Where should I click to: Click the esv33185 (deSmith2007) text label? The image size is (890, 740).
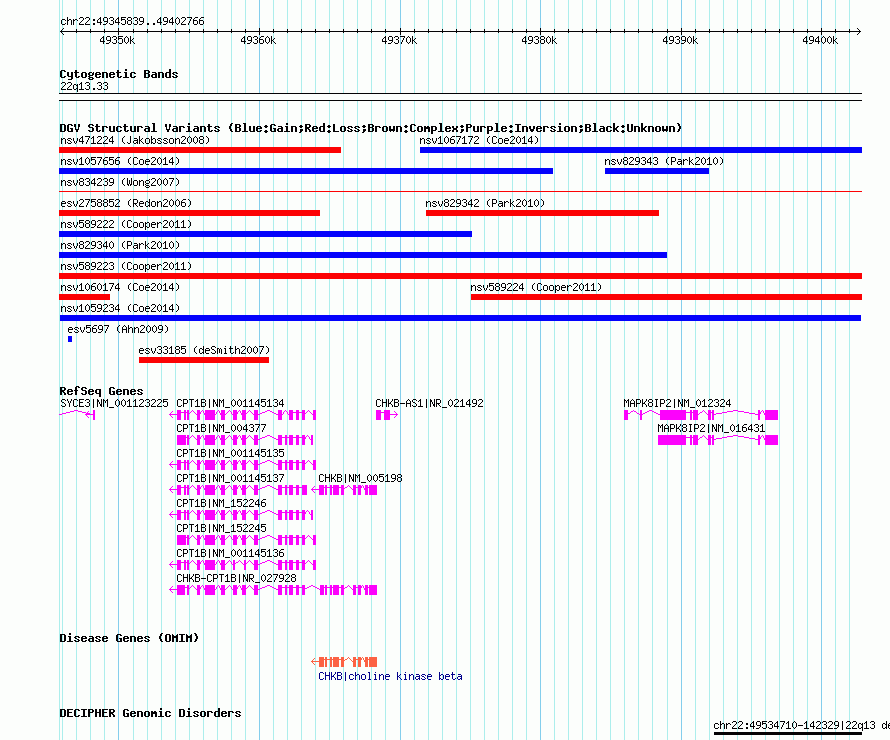(204, 350)
